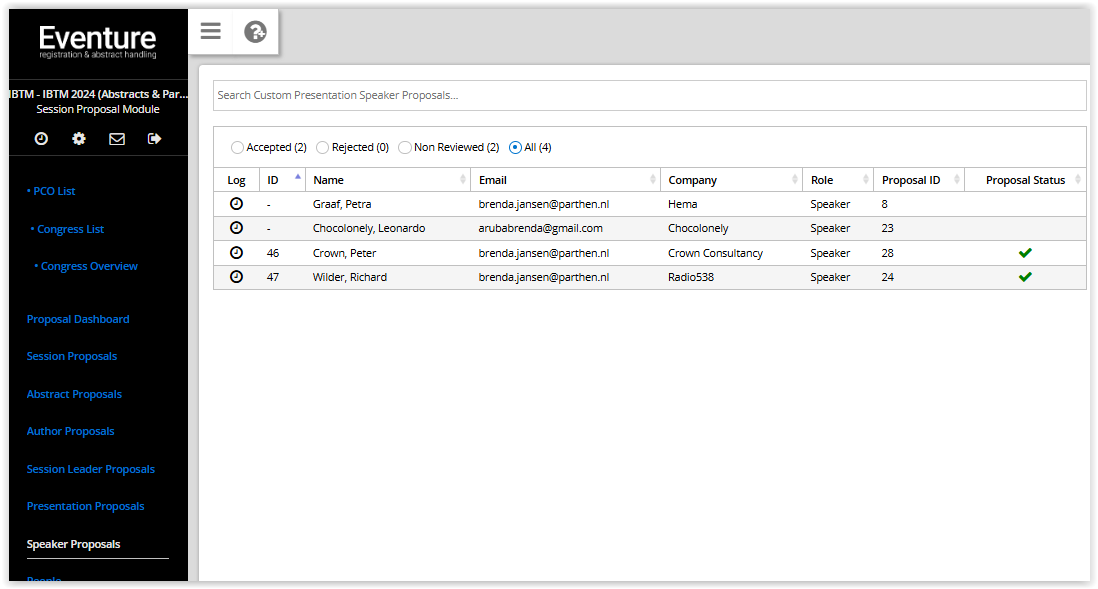This screenshot has width=1098, height=589.
Task: Click the Eventure logo
Action: [x=98, y=42]
